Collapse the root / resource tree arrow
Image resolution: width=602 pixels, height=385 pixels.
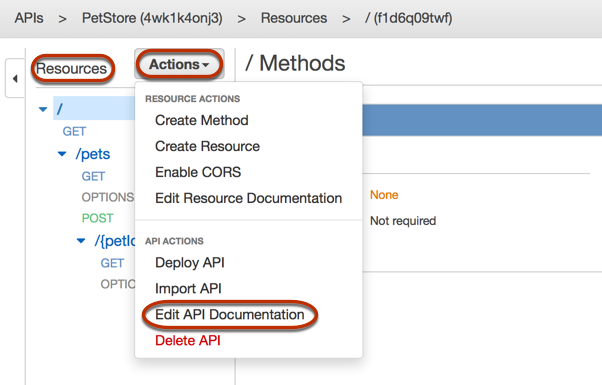(x=43, y=109)
